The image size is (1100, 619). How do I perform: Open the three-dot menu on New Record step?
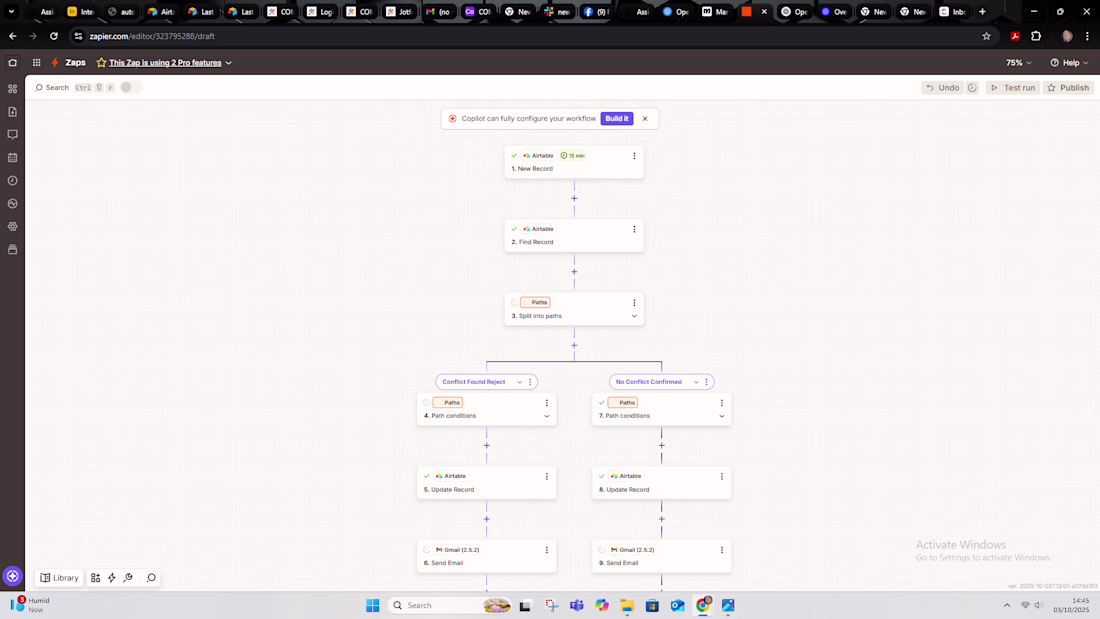click(x=634, y=156)
